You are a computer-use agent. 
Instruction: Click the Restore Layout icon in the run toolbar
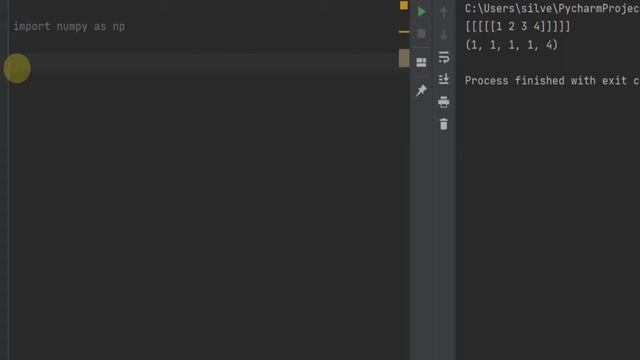421,62
